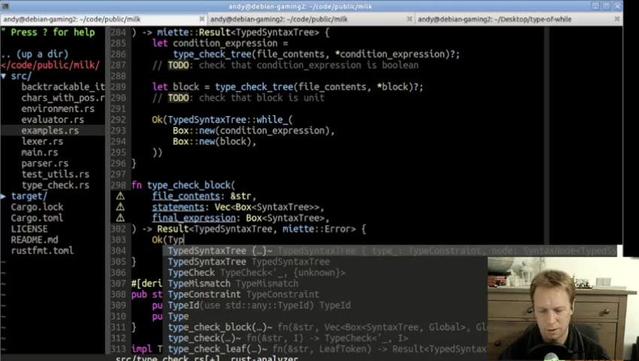Close the second terminal tab
The image size is (639, 361).
coord(410,19)
